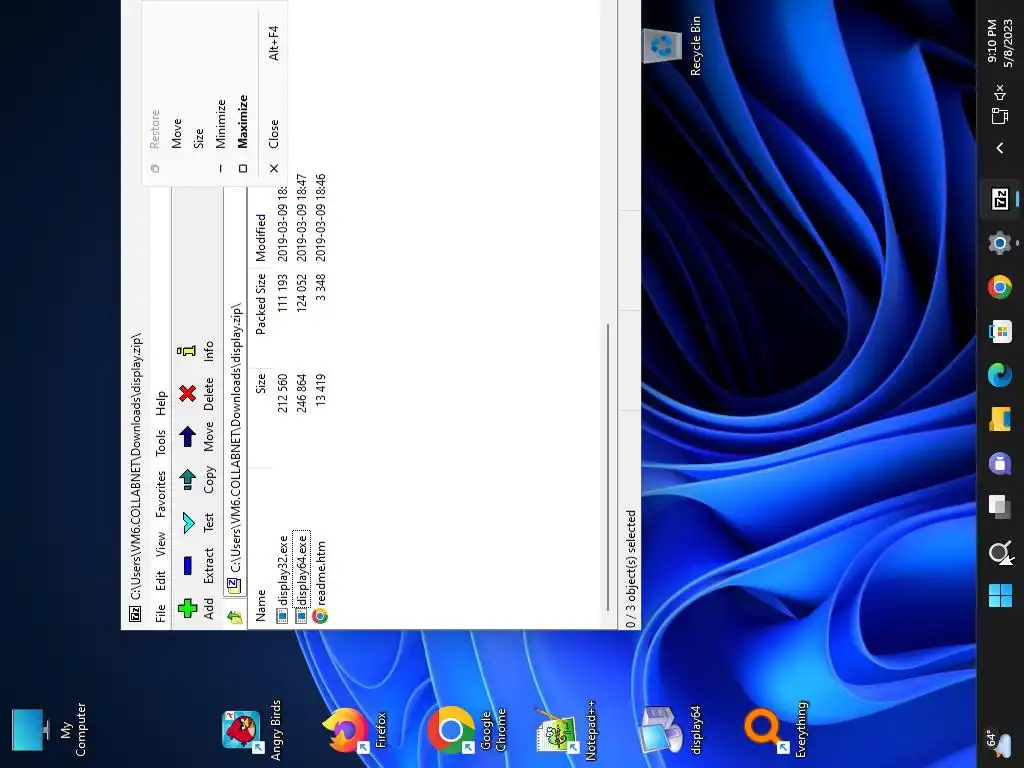Open the Chat app on the taskbar
Viewport: 1024px width, 768px height.
pos(1000,463)
